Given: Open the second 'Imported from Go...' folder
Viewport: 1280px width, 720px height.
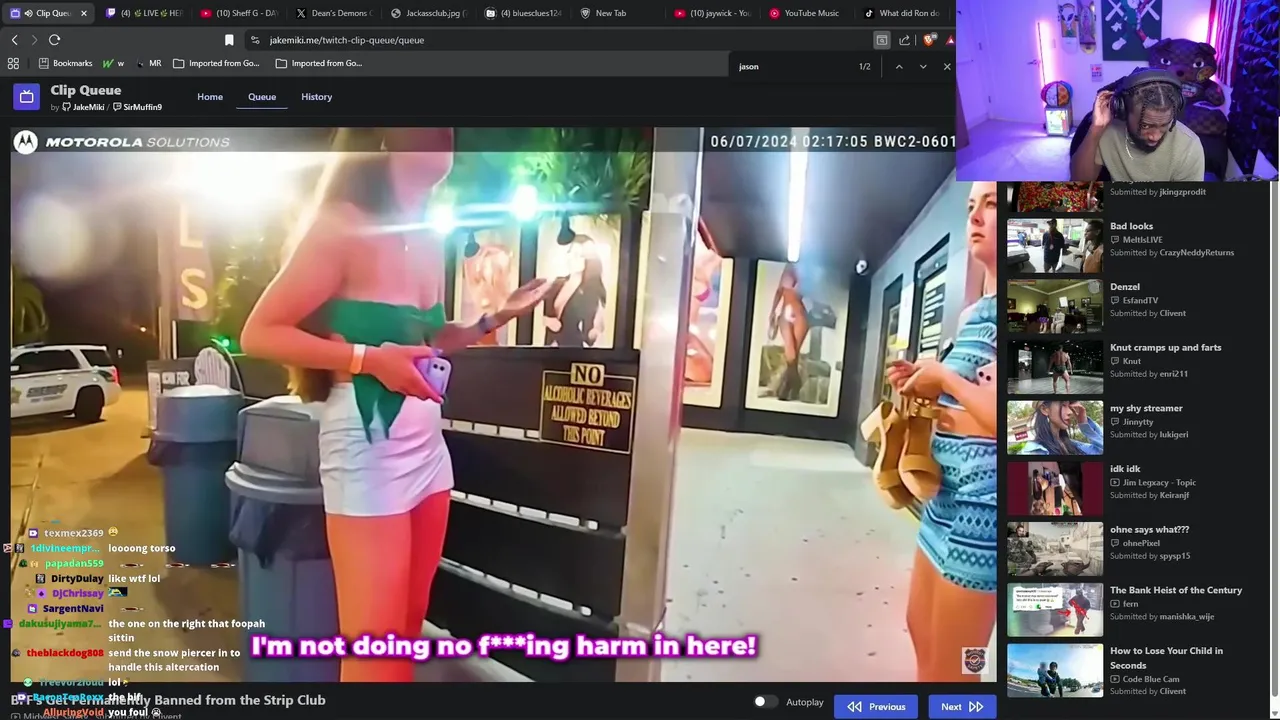Looking at the screenshot, I should 319,63.
